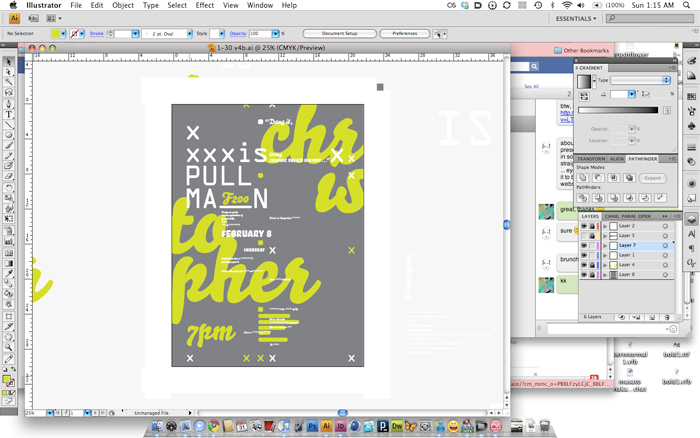Open the Window menu
Screen dimensions: 700x438
pyautogui.click(x=260, y=5)
